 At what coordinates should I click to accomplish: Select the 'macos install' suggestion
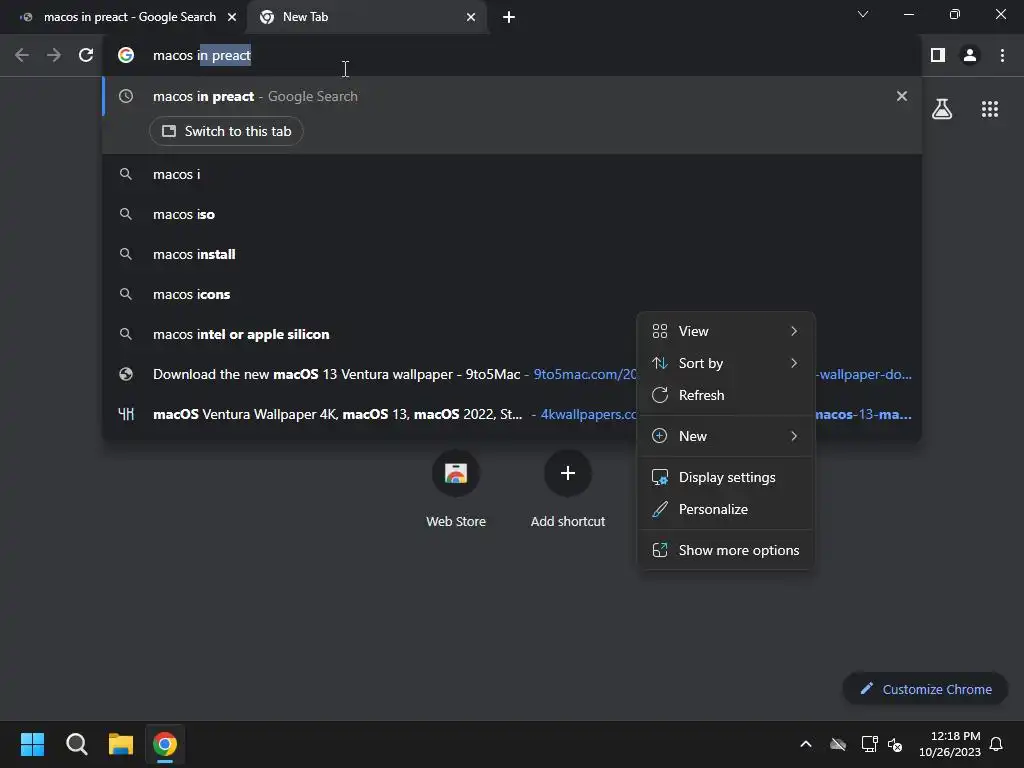point(512,254)
